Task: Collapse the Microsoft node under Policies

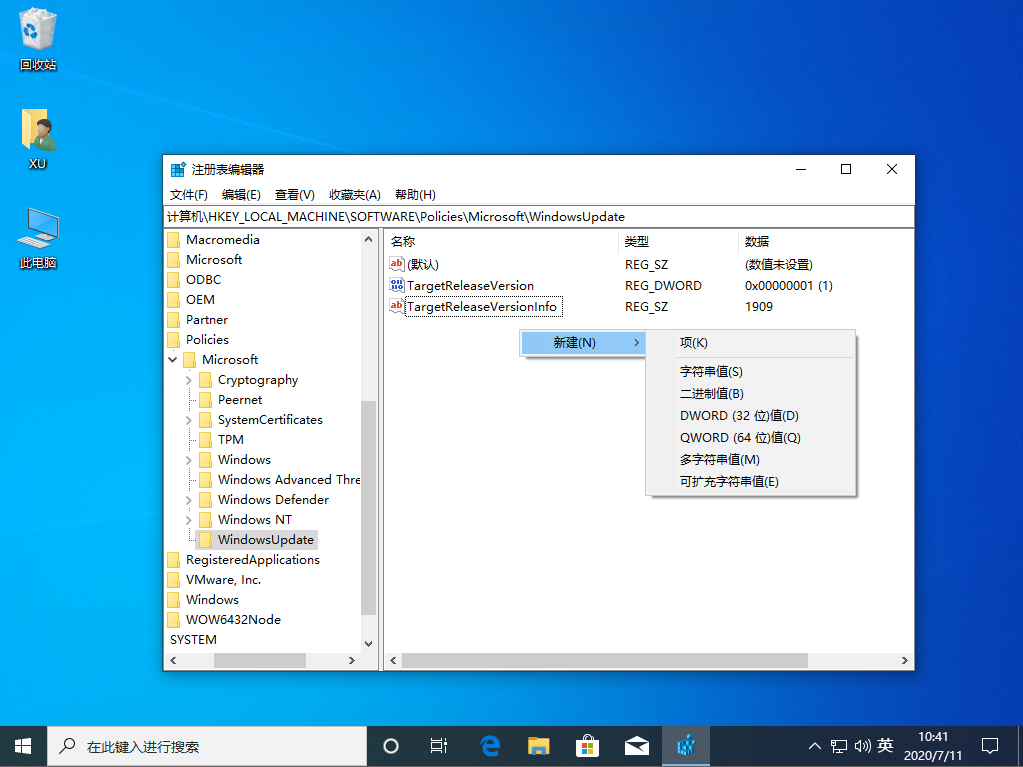Action: (172, 359)
